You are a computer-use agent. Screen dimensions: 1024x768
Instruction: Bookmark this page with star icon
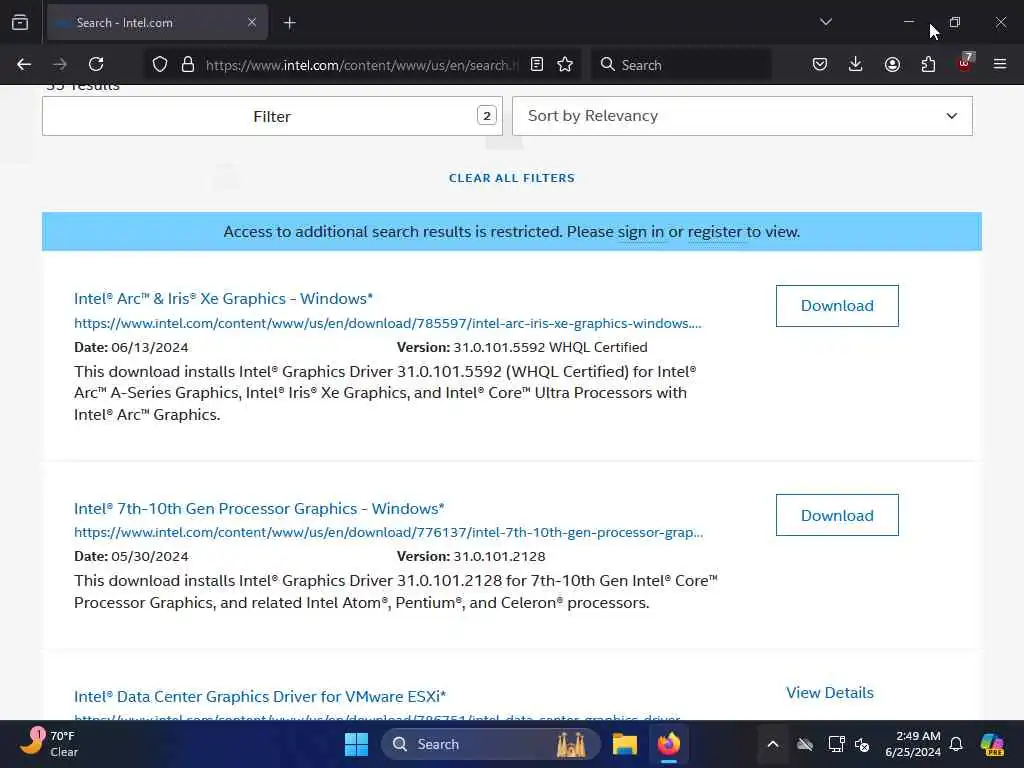[x=566, y=64]
